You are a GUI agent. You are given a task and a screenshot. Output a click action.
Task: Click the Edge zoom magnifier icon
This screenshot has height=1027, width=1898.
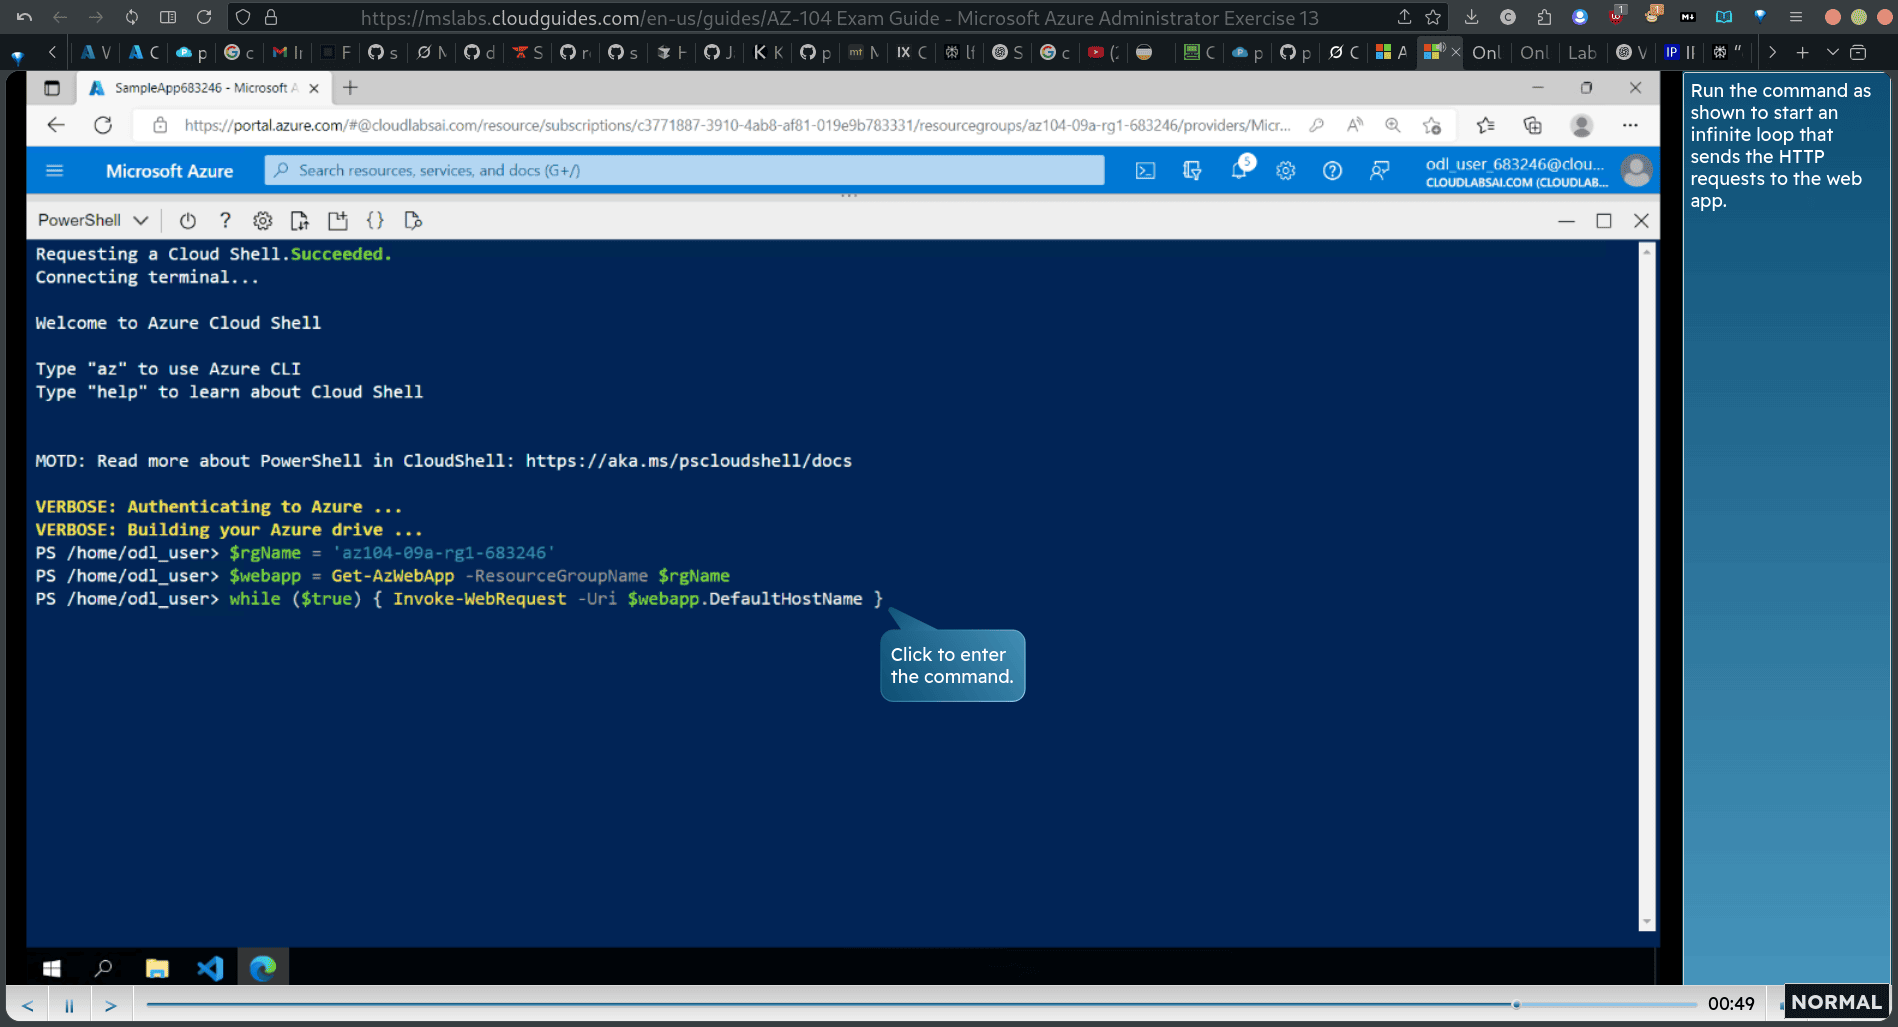1392,125
